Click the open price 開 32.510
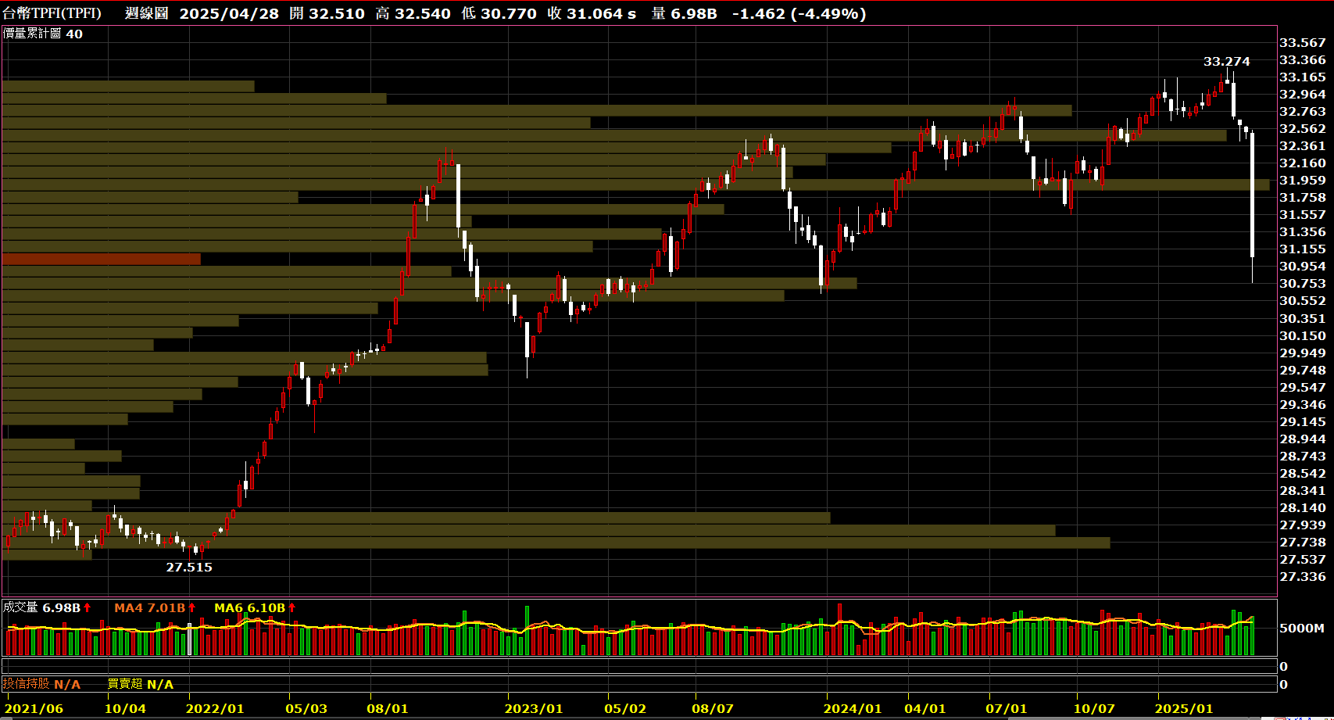This screenshot has height=720, width=1334. (x=327, y=13)
